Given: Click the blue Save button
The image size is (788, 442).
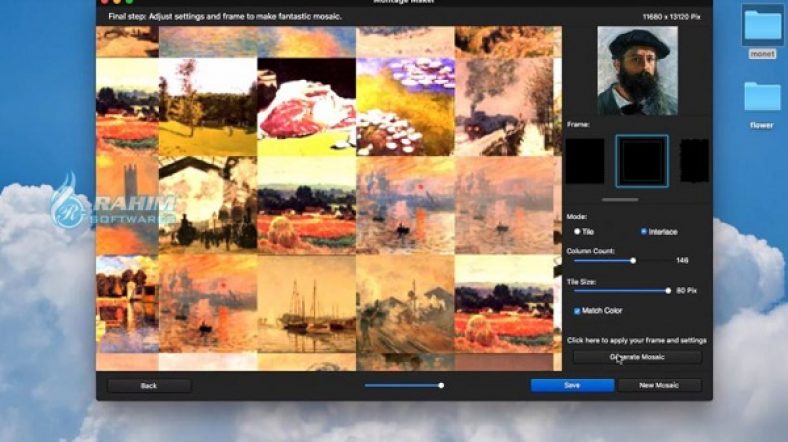Looking at the screenshot, I should click(x=571, y=385).
